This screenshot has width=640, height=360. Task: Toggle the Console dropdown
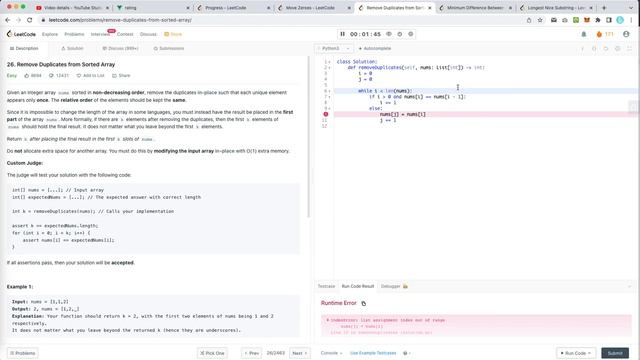click(331, 353)
